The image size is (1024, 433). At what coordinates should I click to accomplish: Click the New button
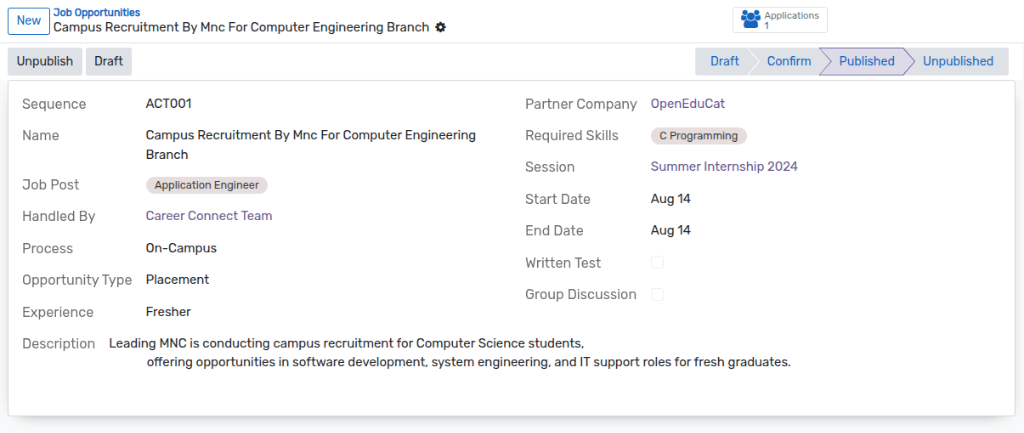coord(29,20)
